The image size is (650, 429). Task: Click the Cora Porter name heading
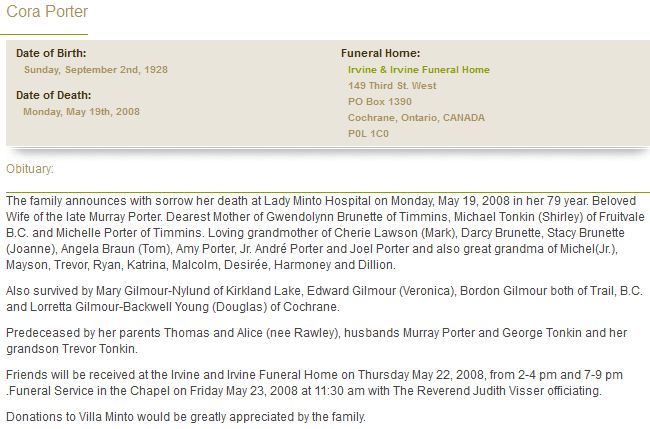(47, 13)
